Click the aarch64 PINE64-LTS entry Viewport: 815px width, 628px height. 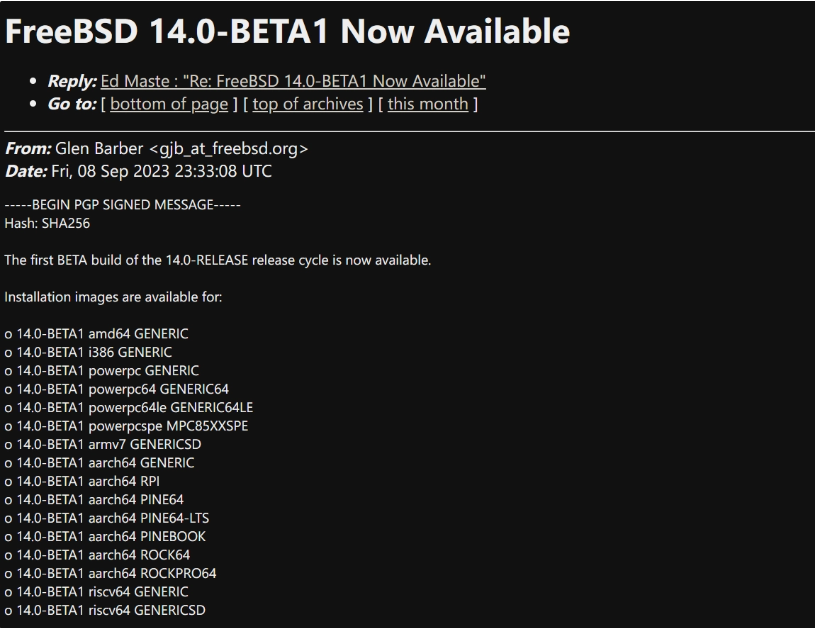tap(107, 518)
